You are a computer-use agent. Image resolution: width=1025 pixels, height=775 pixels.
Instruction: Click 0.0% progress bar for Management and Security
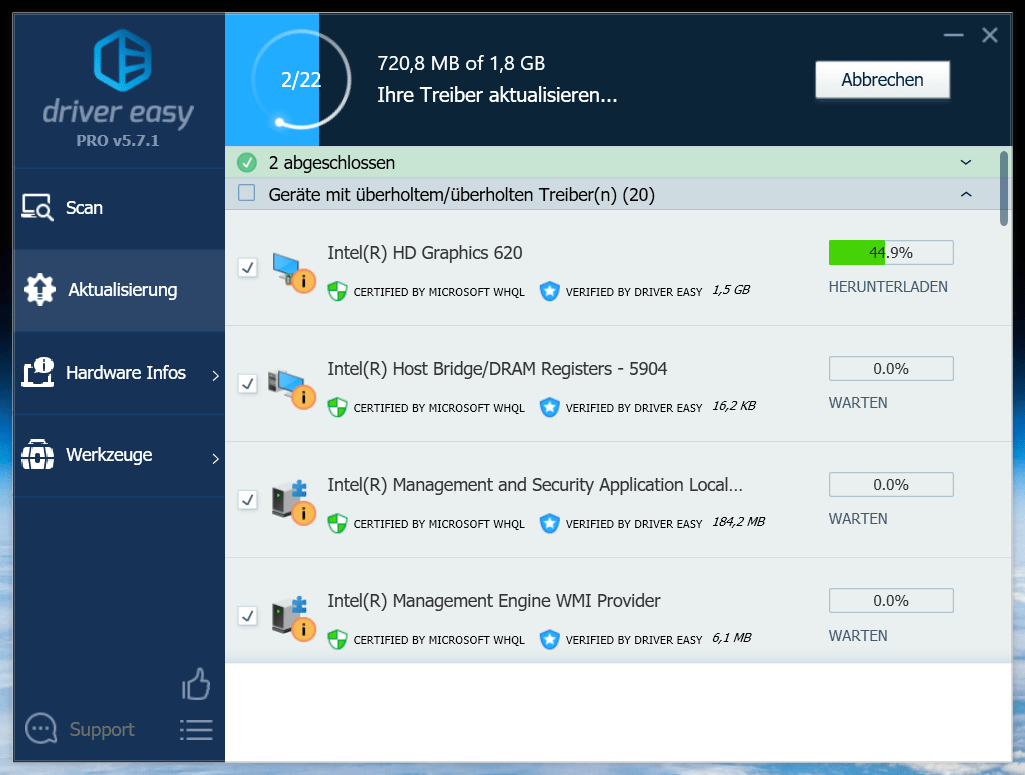click(891, 485)
